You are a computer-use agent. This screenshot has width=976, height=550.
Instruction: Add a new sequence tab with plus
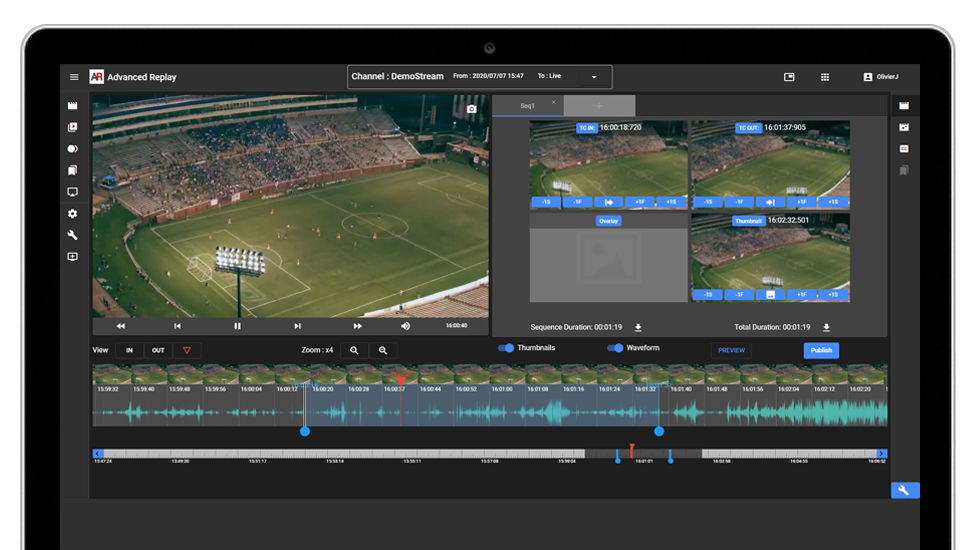[x=599, y=106]
